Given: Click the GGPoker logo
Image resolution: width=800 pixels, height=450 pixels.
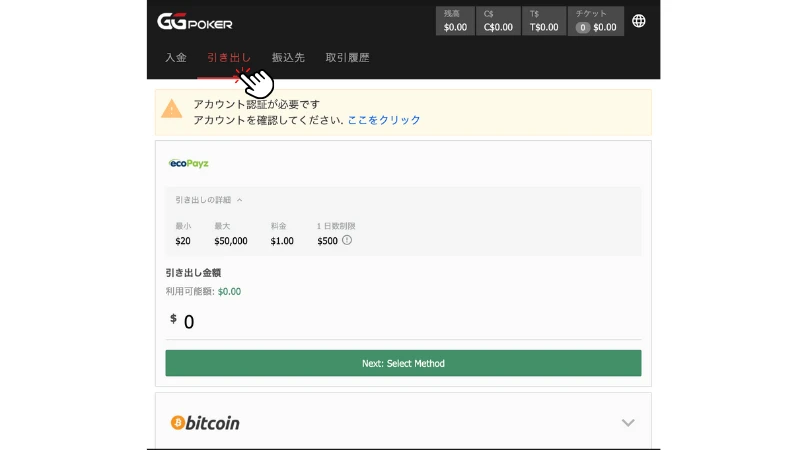Looking at the screenshot, I should (x=194, y=21).
